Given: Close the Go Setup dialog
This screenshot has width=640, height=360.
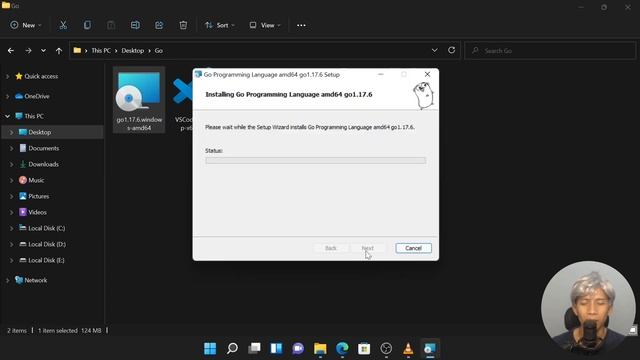Looking at the screenshot, I should [x=427, y=74].
